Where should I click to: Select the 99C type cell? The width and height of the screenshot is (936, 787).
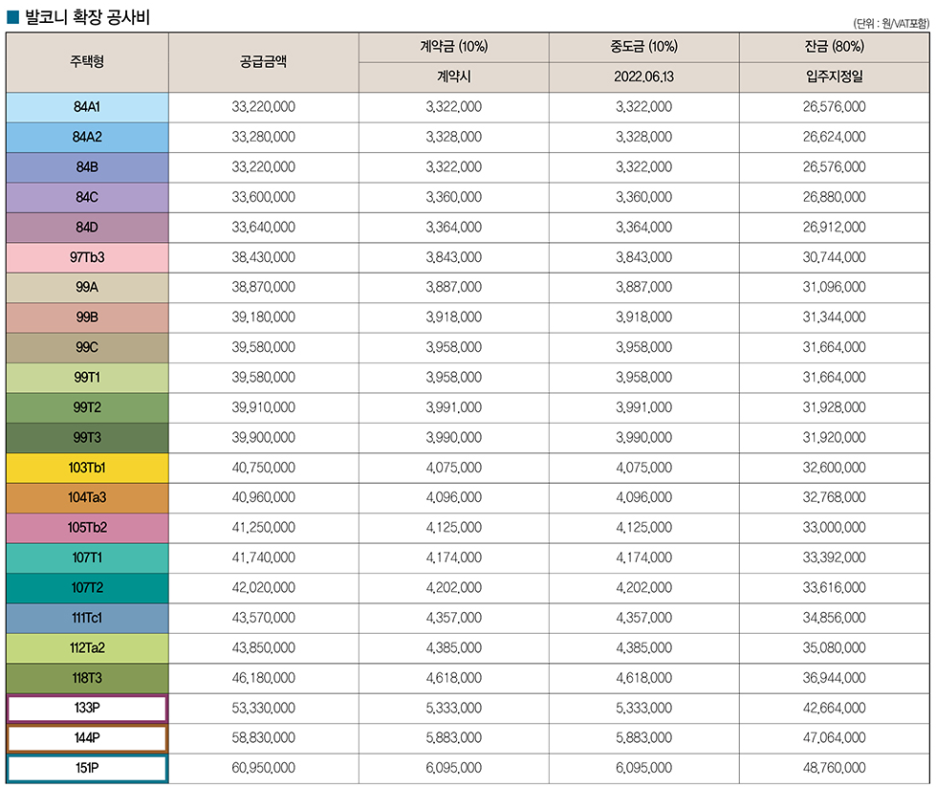pyautogui.click(x=87, y=348)
